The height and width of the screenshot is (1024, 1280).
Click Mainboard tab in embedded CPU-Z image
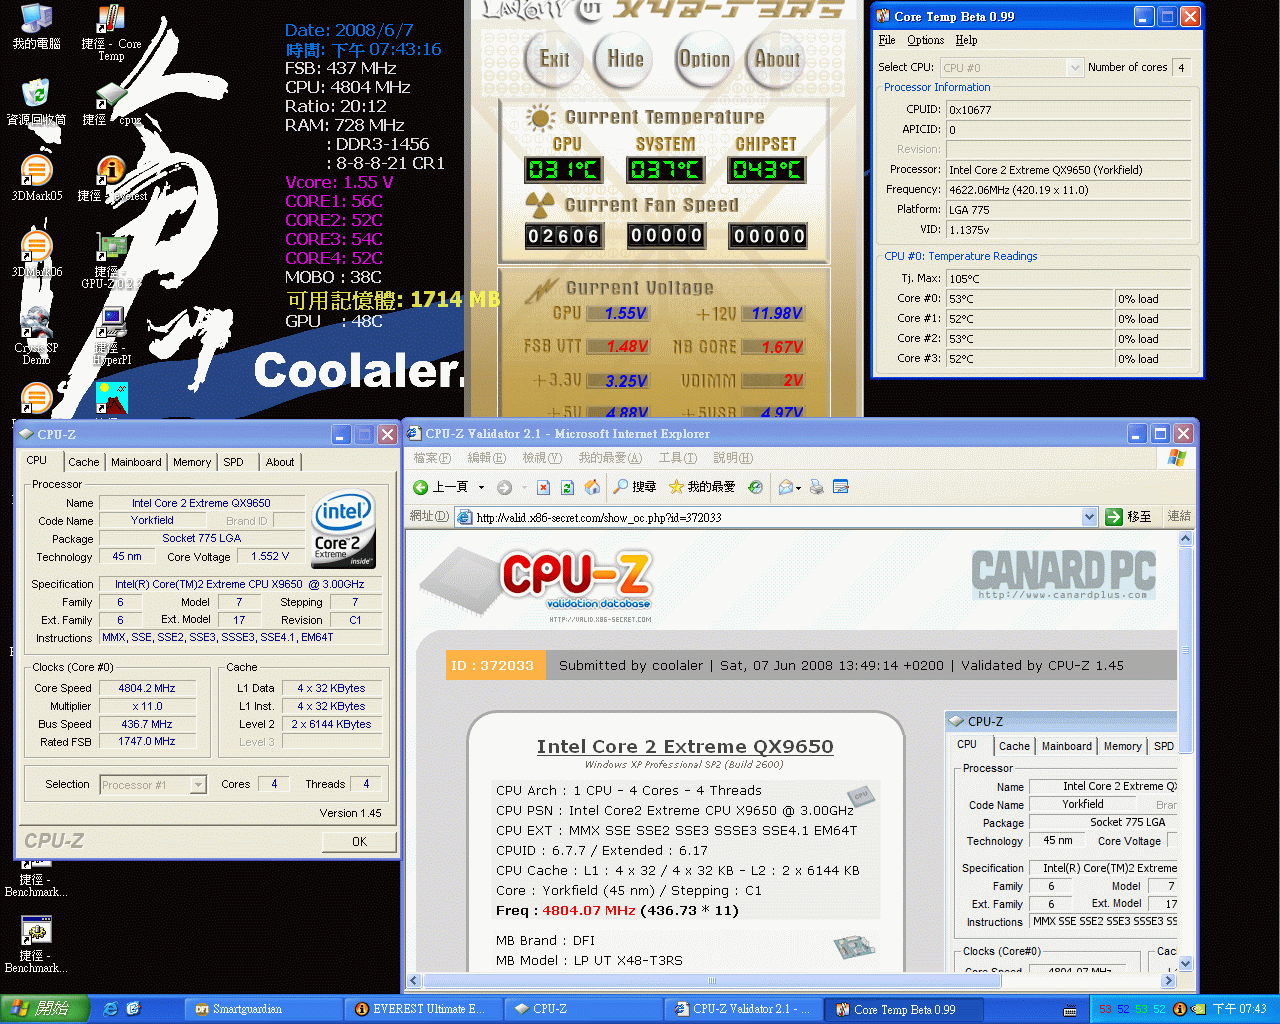coord(1066,746)
